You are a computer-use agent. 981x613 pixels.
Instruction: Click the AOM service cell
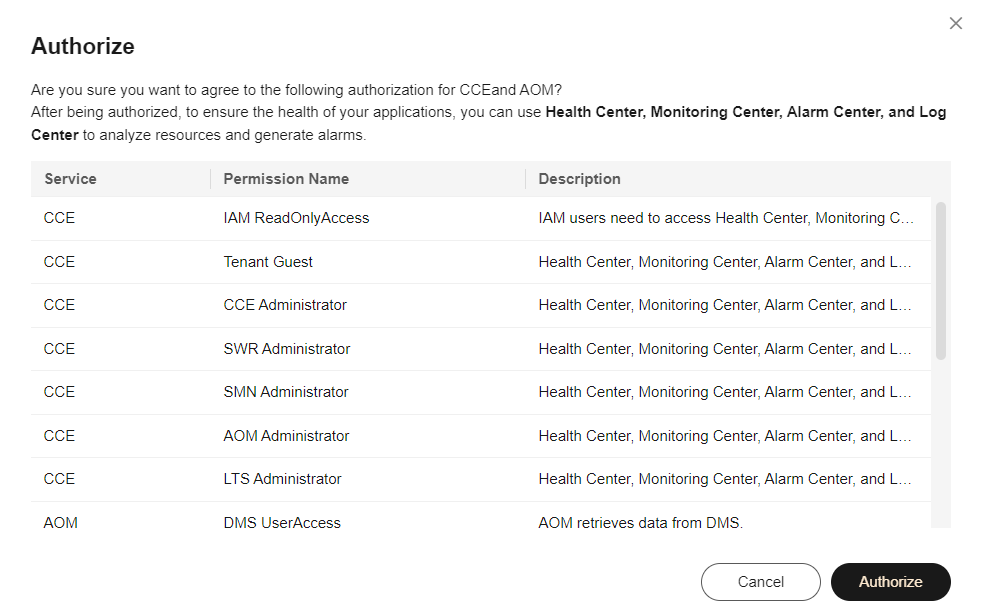(61, 522)
